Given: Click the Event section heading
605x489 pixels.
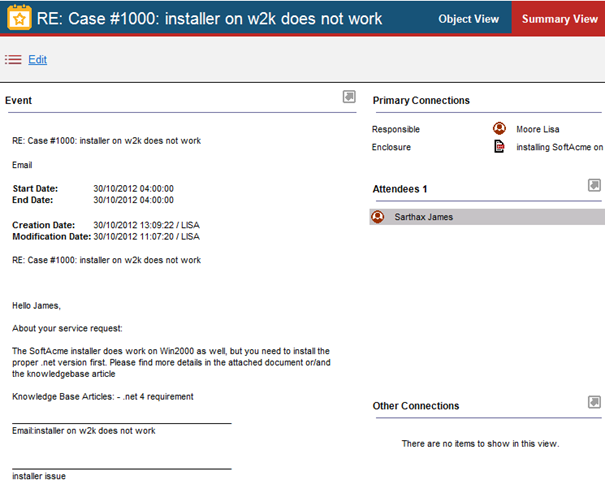Looking at the screenshot, I should tap(19, 100).
